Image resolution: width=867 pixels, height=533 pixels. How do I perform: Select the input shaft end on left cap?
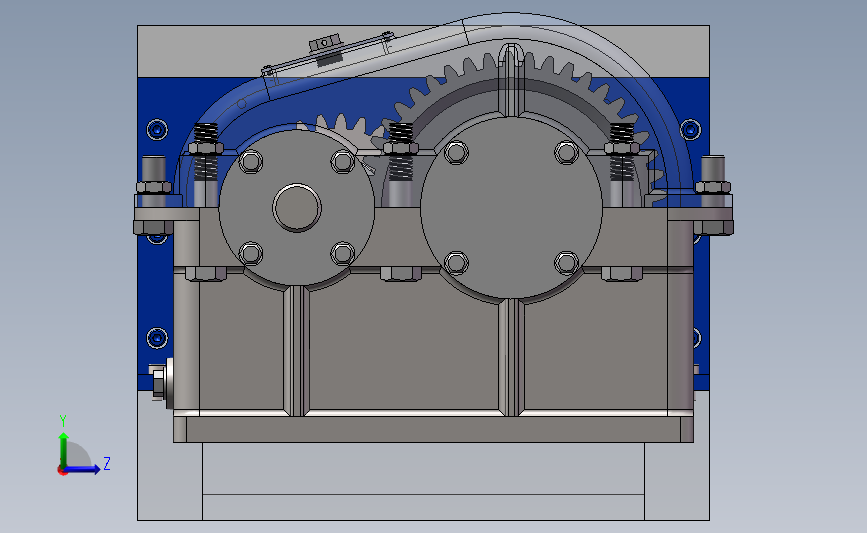297,208
